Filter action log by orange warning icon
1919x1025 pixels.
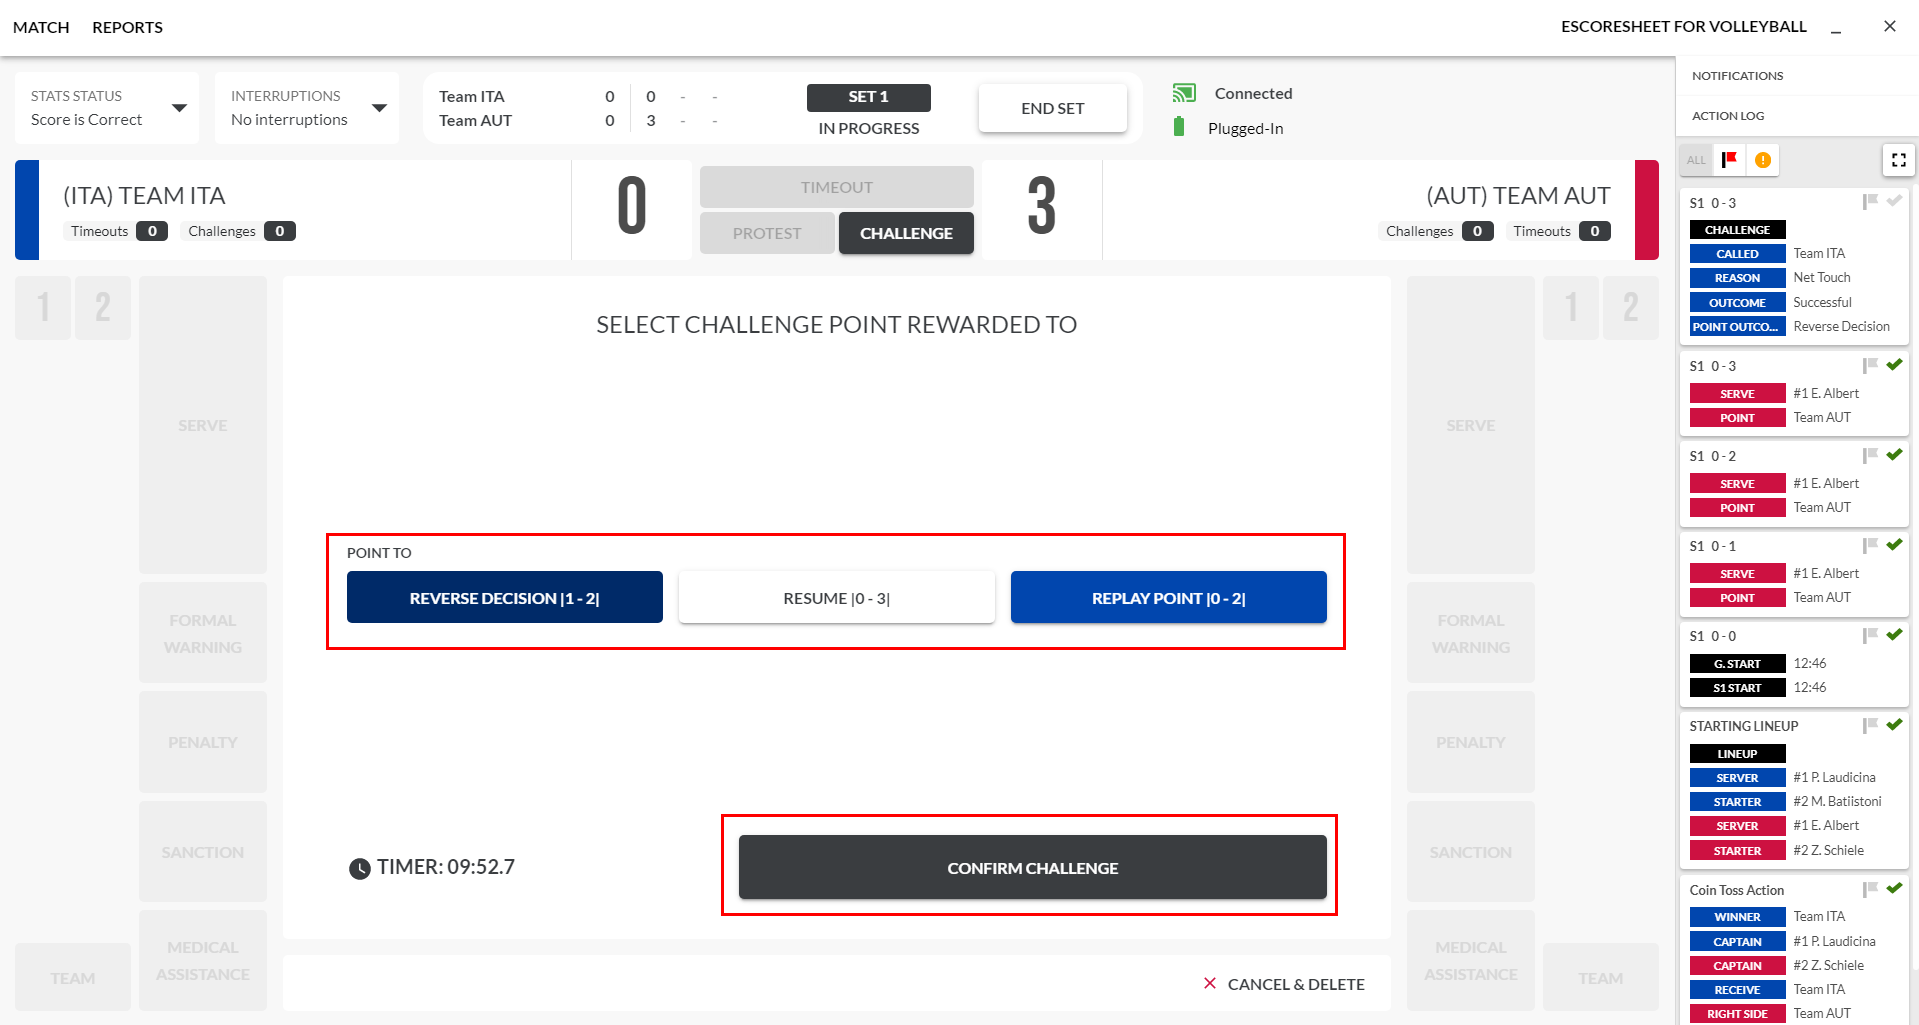click(x=1763, y=160)
